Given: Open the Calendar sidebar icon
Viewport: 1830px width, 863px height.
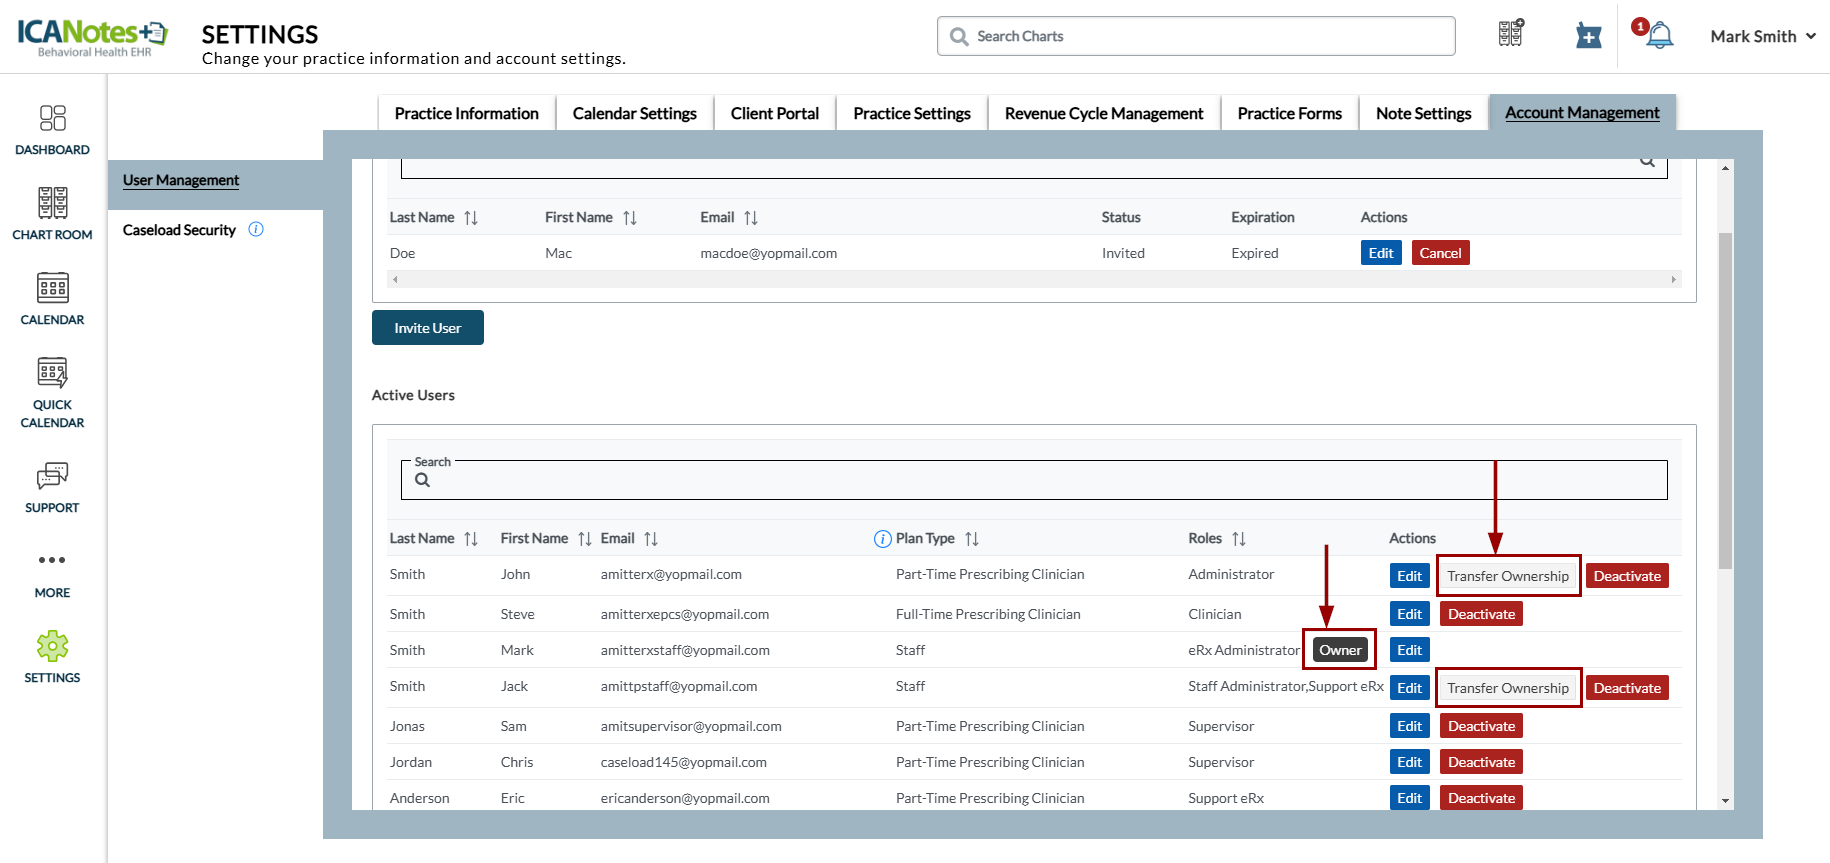Looking at the screenshot, I should tap(52, 288).
